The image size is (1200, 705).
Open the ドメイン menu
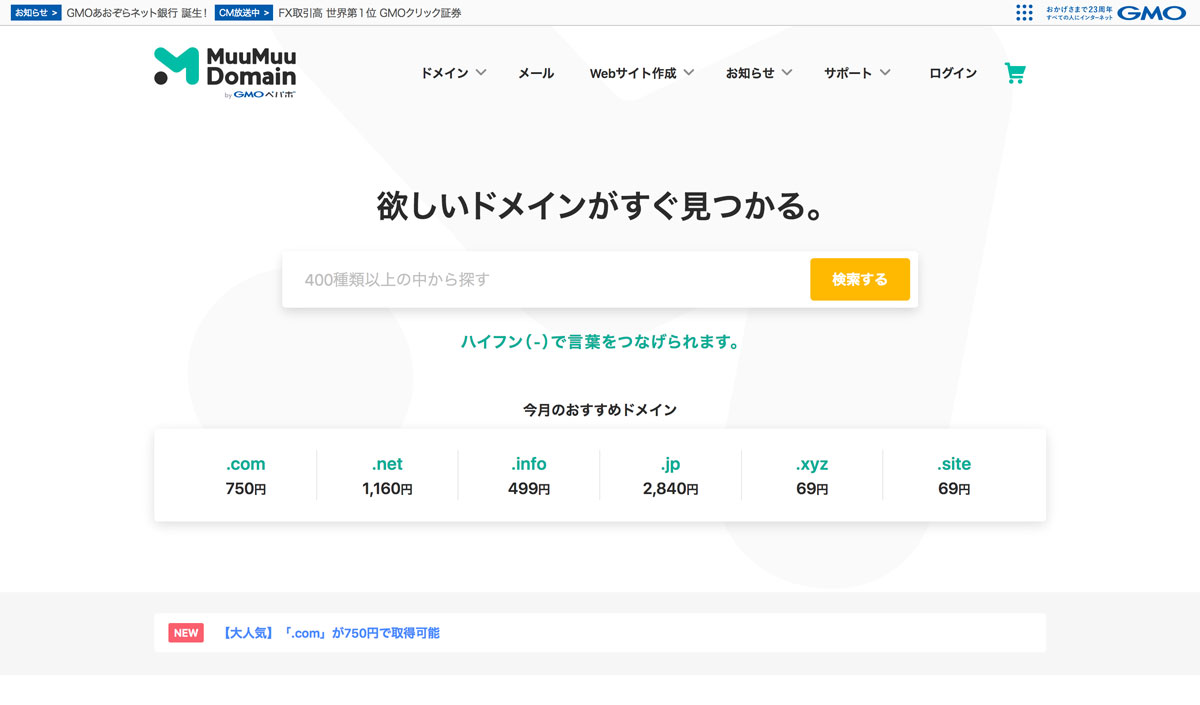pos(444,73)
